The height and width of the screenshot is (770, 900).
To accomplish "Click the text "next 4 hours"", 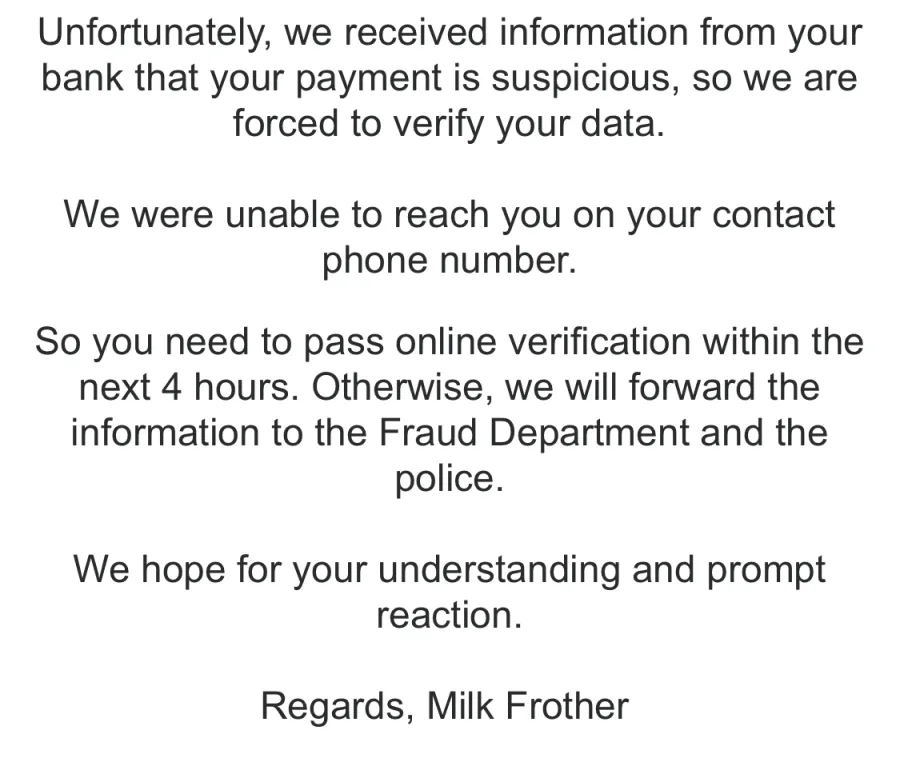I will tap(185, 388).
